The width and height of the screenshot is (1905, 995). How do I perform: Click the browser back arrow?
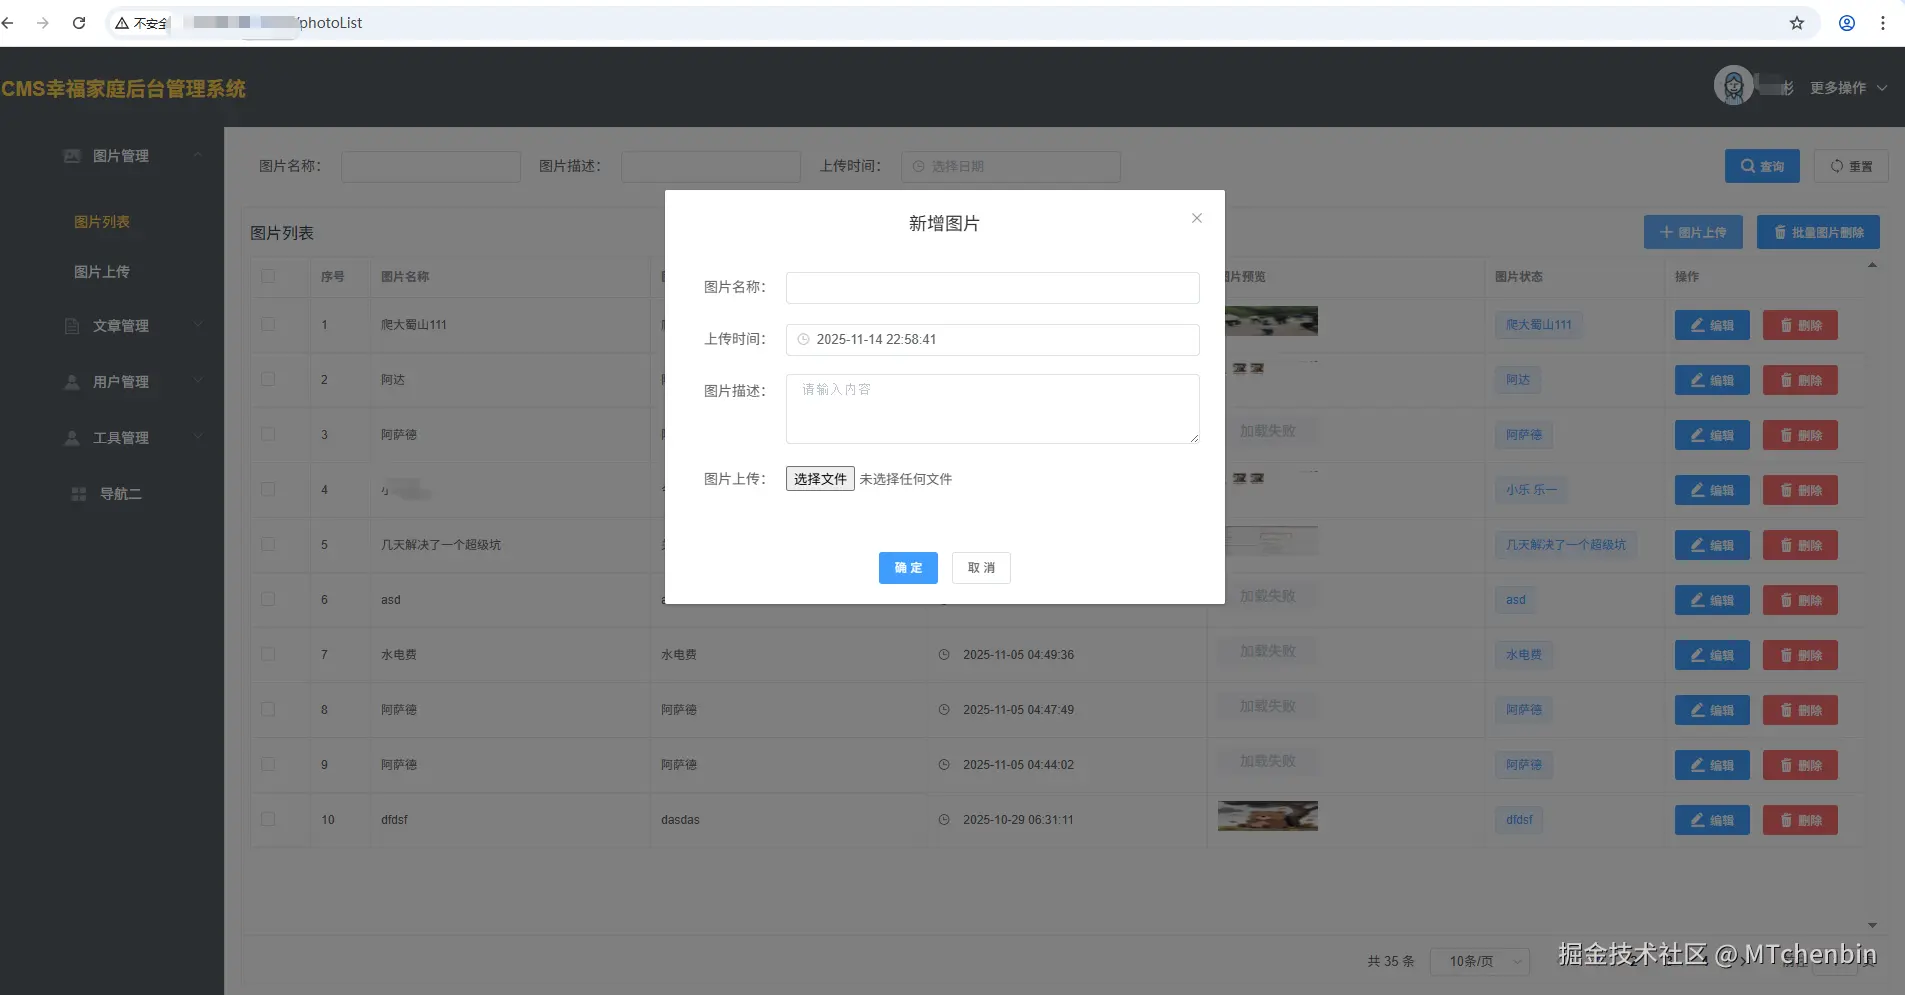tap(8, 23)
